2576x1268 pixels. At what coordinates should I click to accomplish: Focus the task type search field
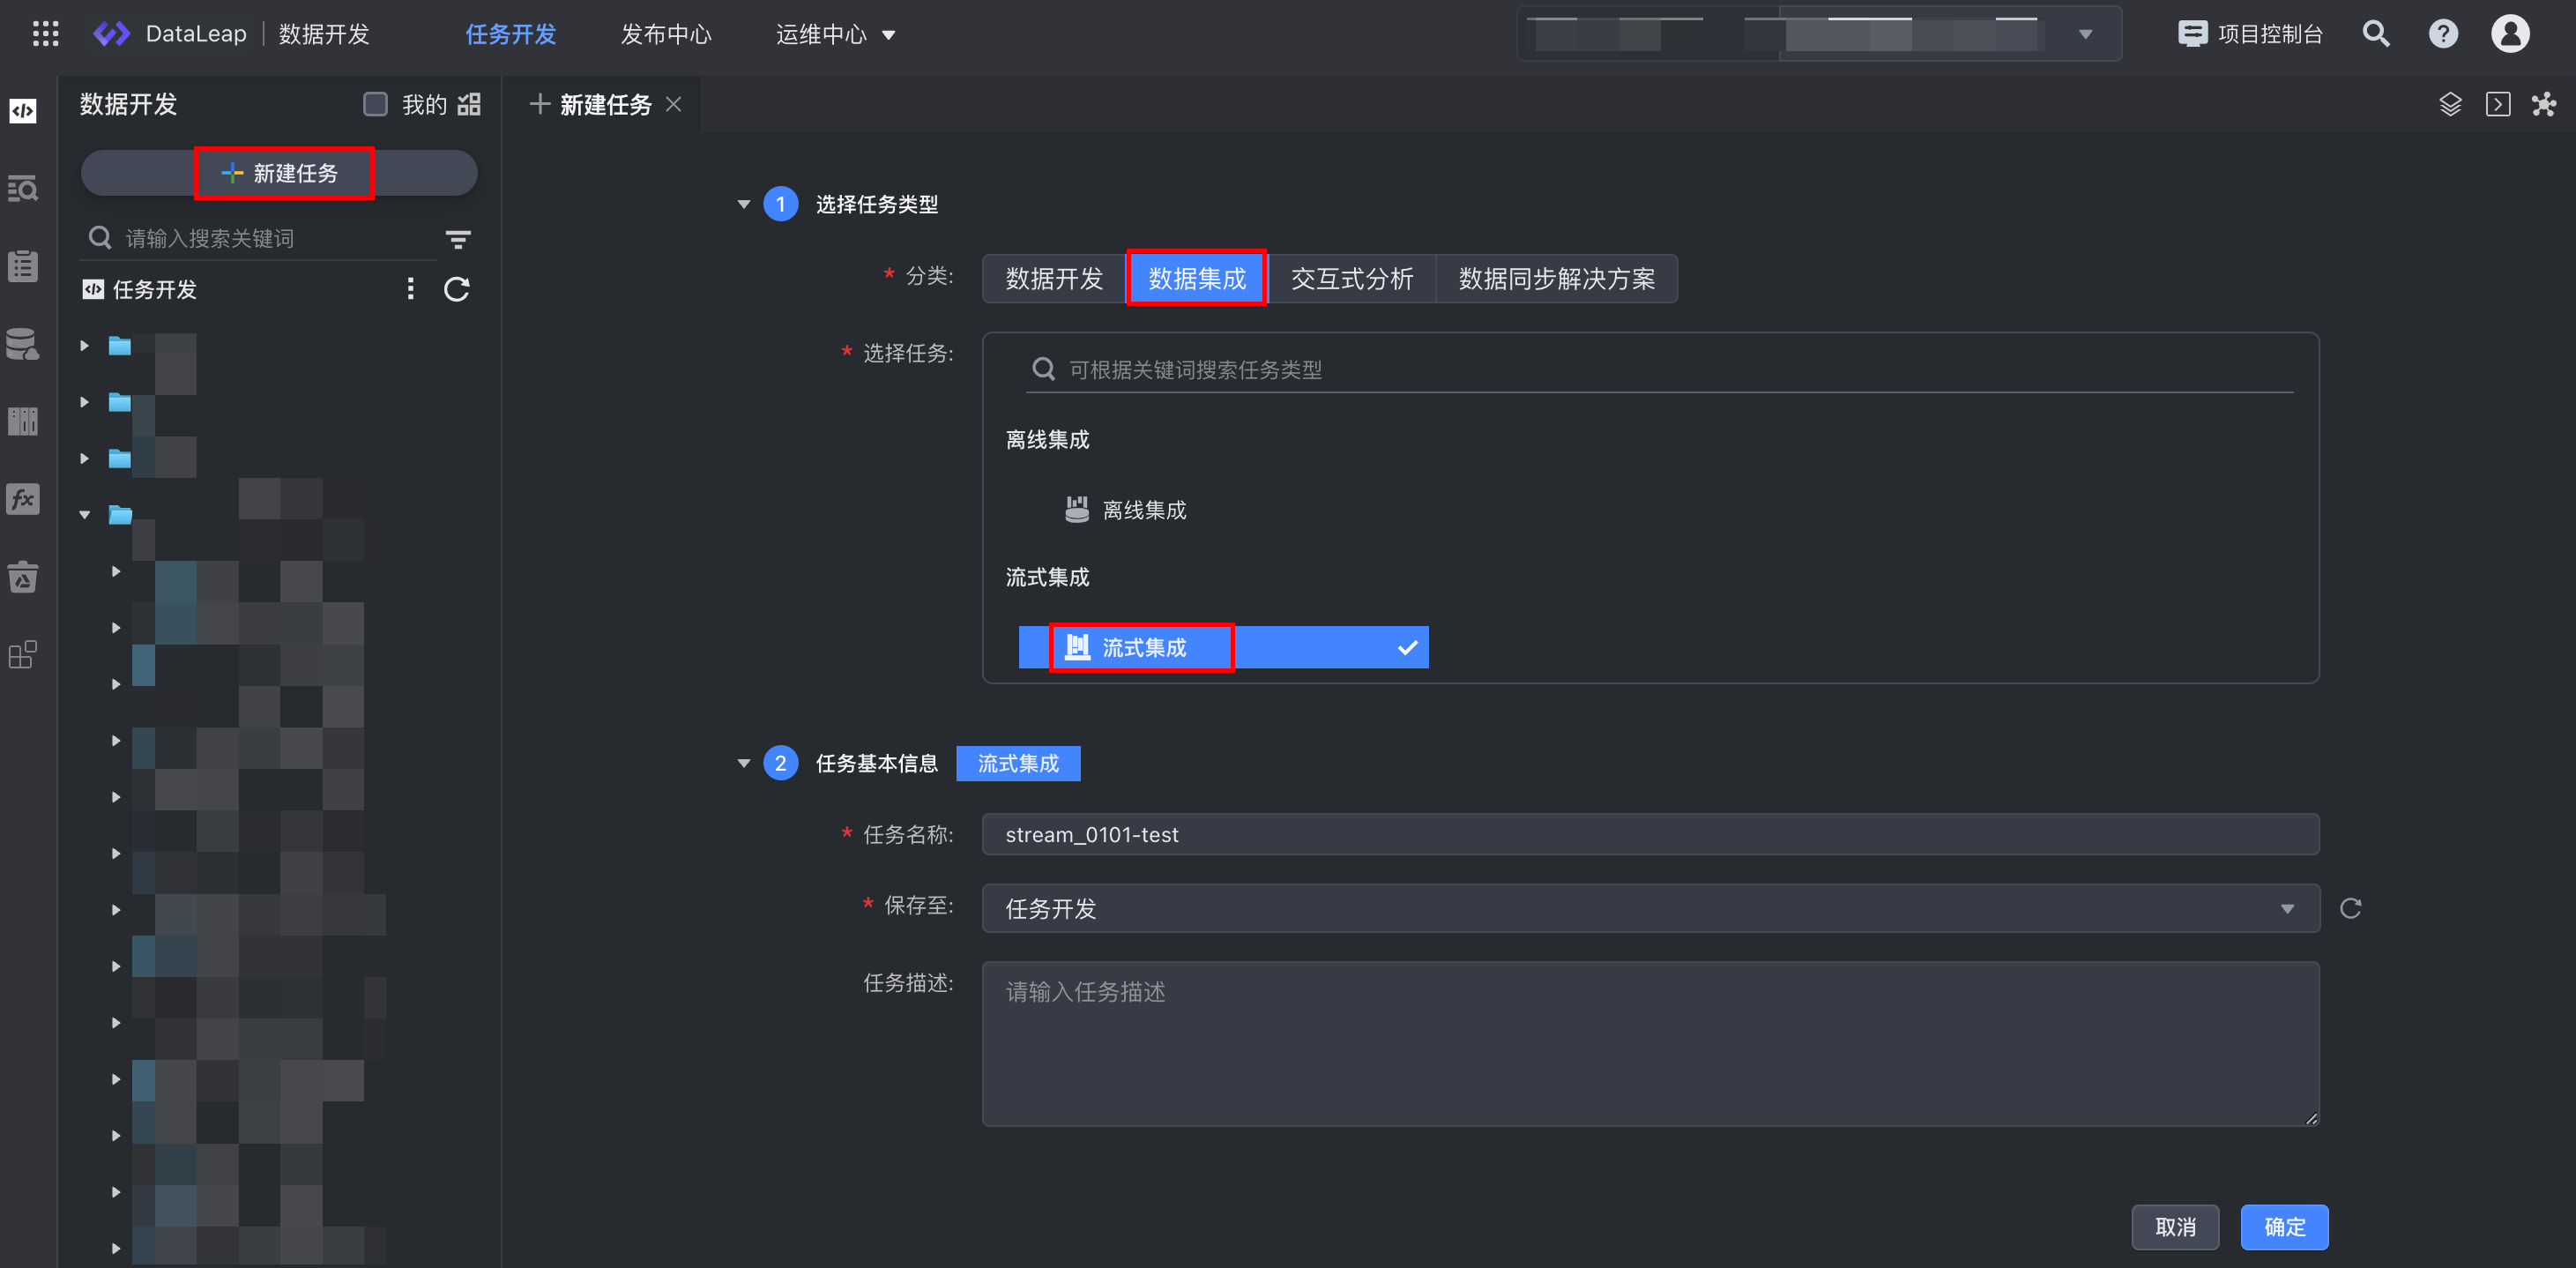coord(1660,369)
